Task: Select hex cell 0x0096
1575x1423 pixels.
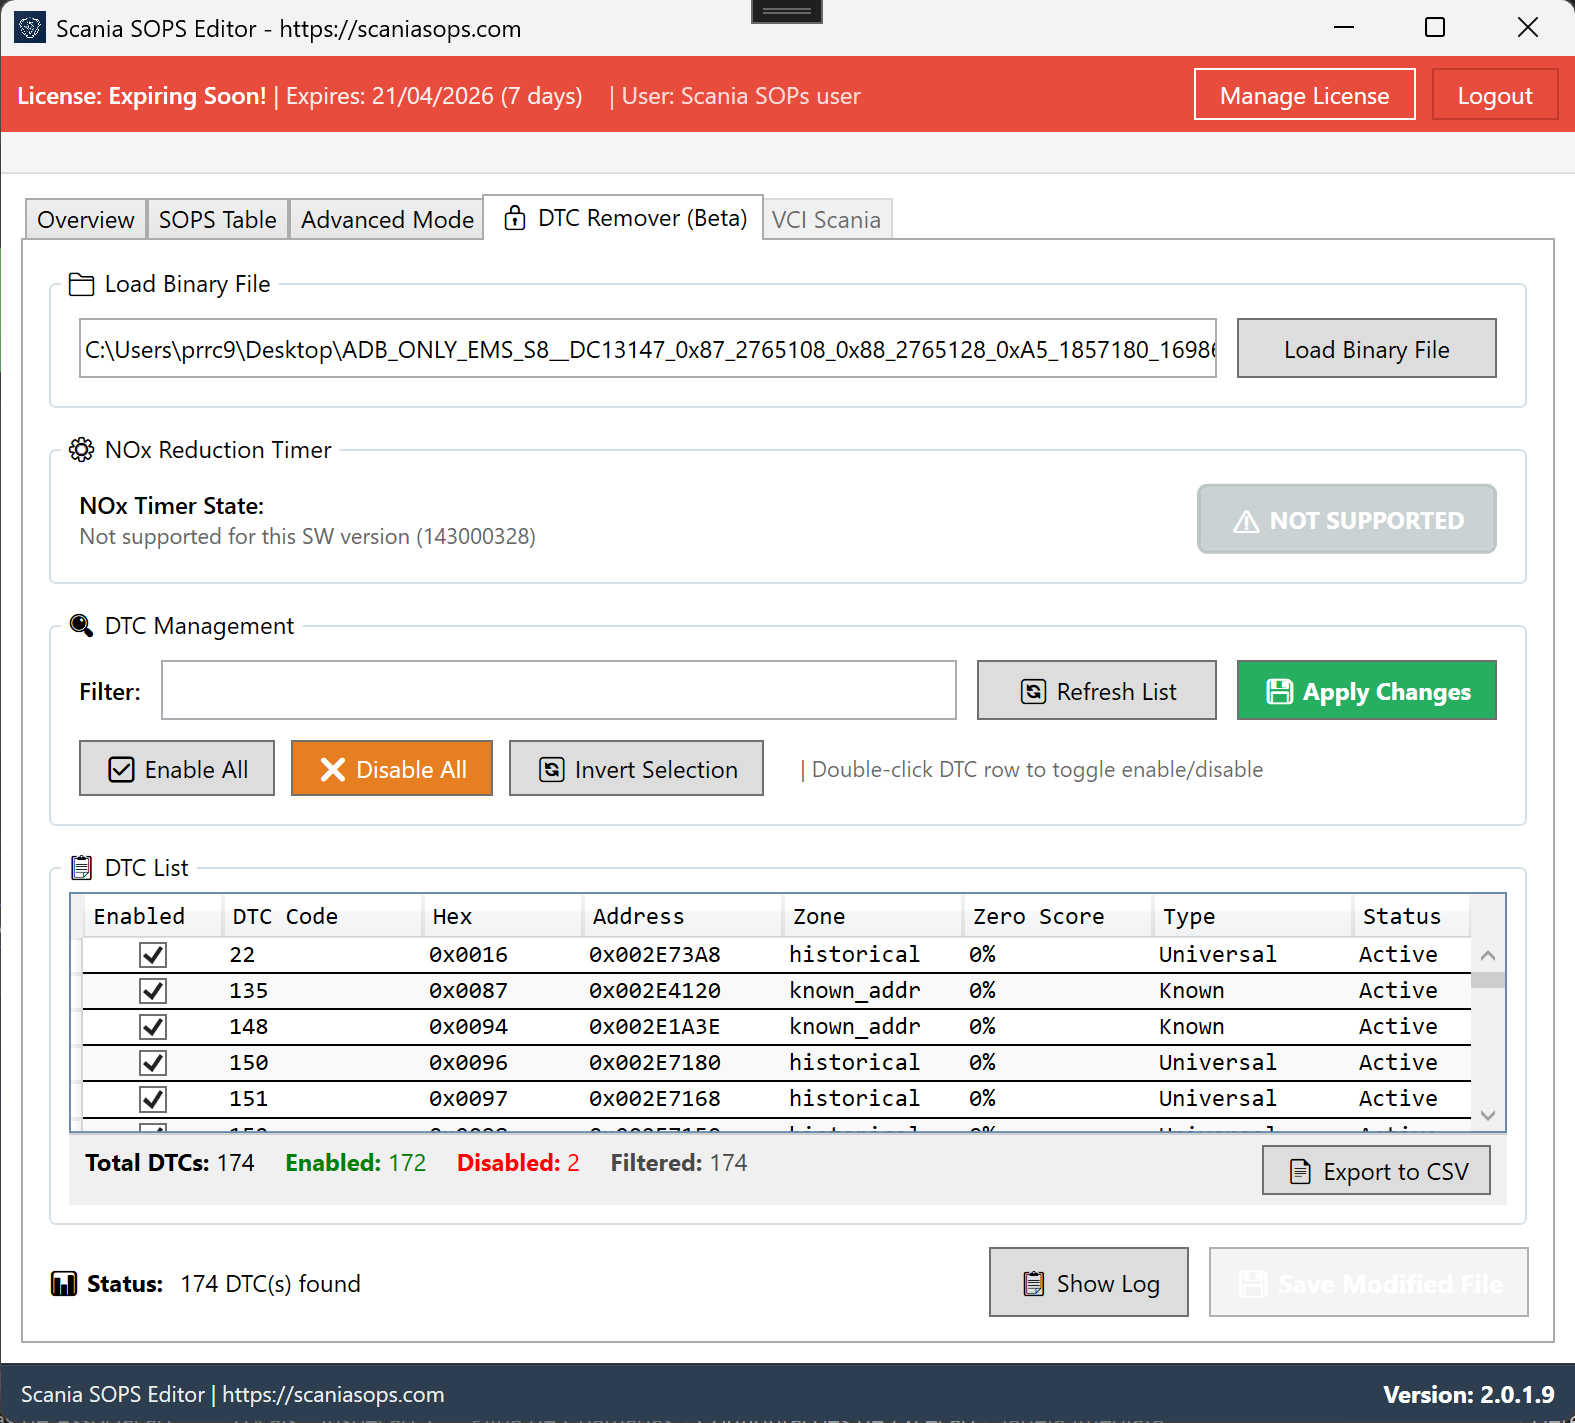Action: coord(468,1063)
